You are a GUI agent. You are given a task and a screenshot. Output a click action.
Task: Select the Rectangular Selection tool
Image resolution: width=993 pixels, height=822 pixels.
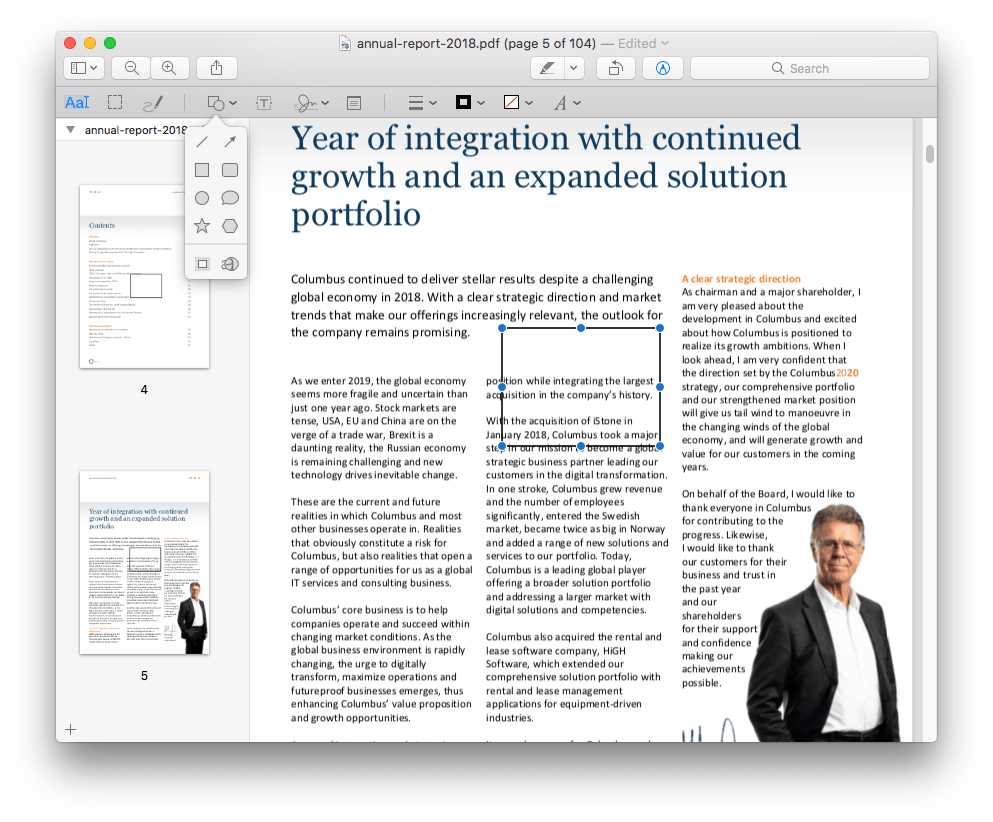115,102
